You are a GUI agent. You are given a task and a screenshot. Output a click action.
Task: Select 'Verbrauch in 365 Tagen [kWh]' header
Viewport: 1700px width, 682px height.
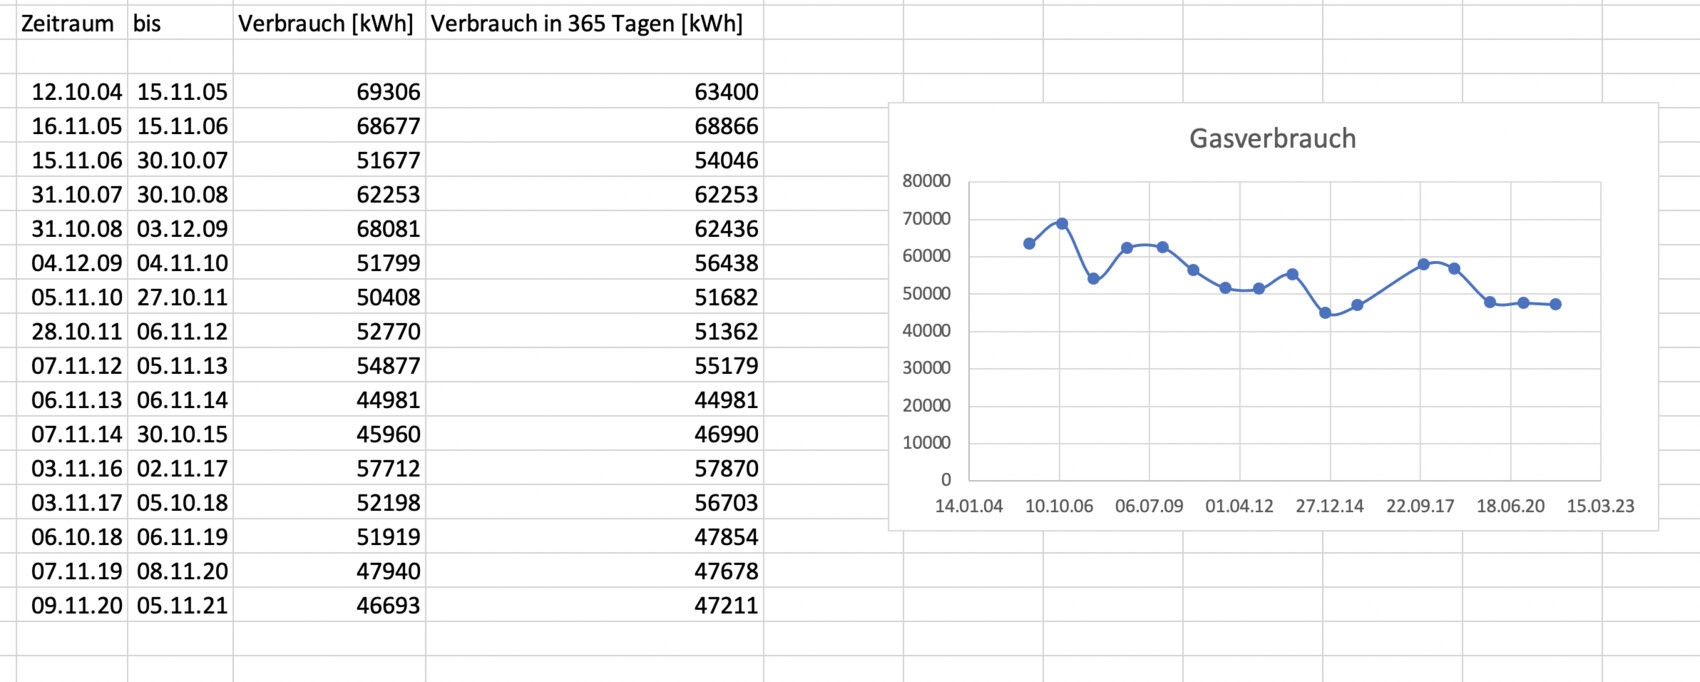pyautogui.click(x=587, y=24)
